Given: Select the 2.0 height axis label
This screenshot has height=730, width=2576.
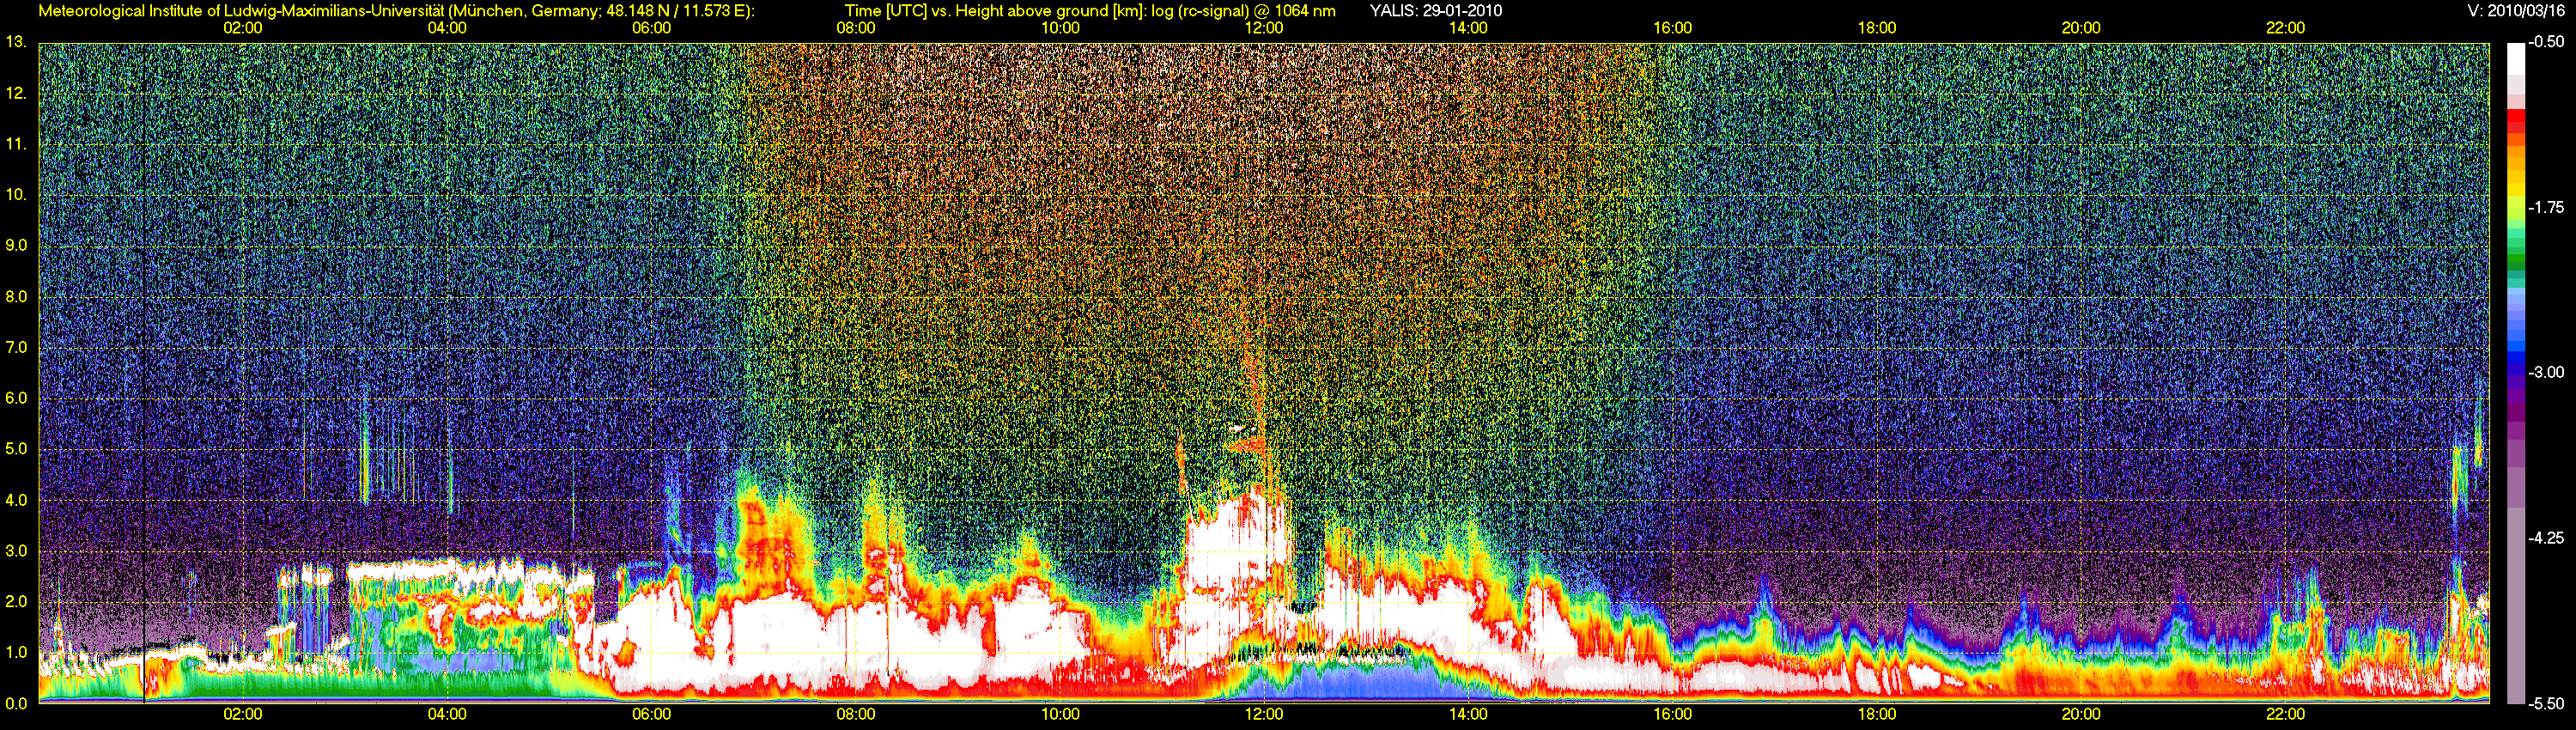Looking at the screenshot, I should click(x=16, y=601).
